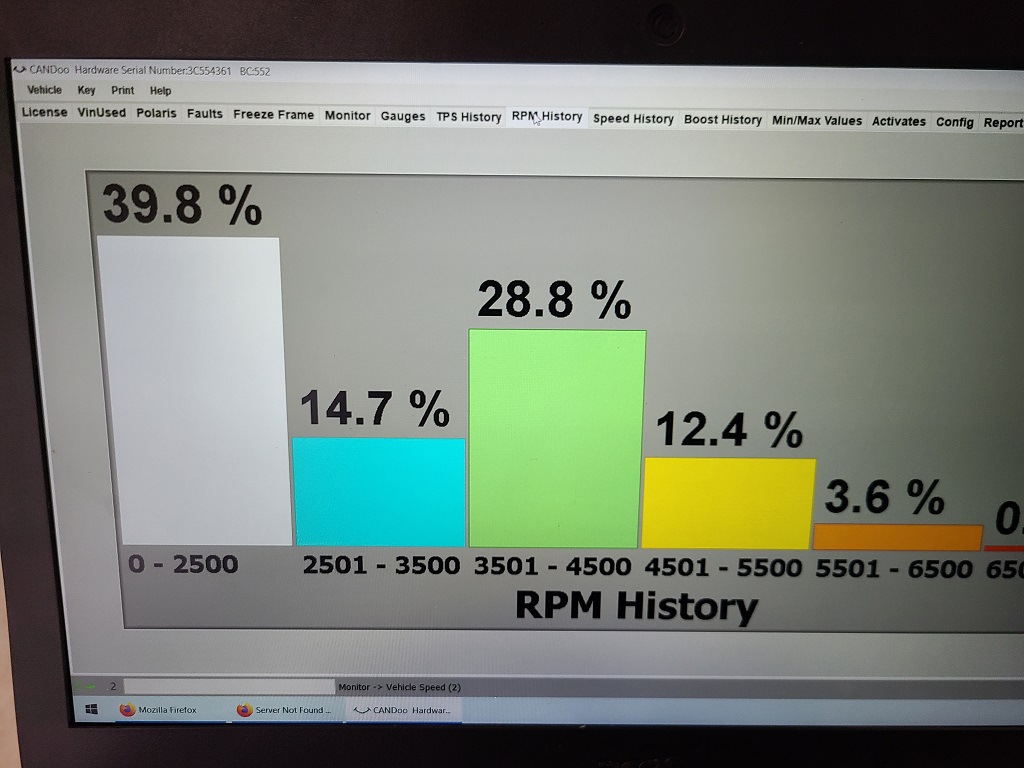Open the Mozilla Firefox taskbar item
The image size is (1024, 768).
[159, 709]
